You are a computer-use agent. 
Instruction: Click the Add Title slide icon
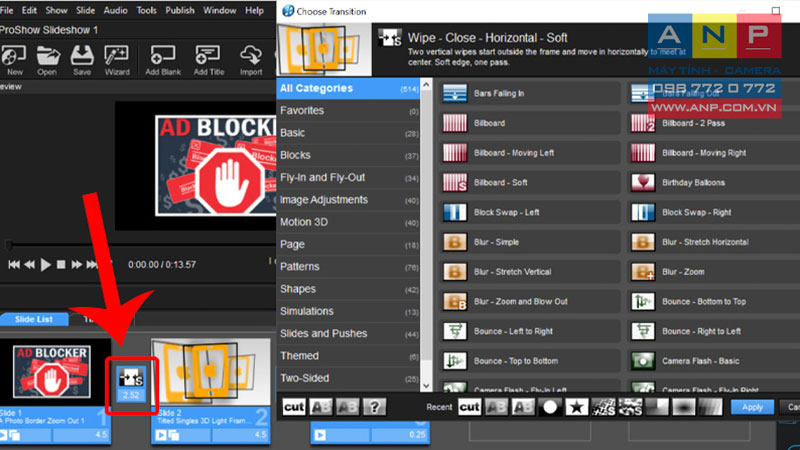pyautogui.click(x=209, y=60)
